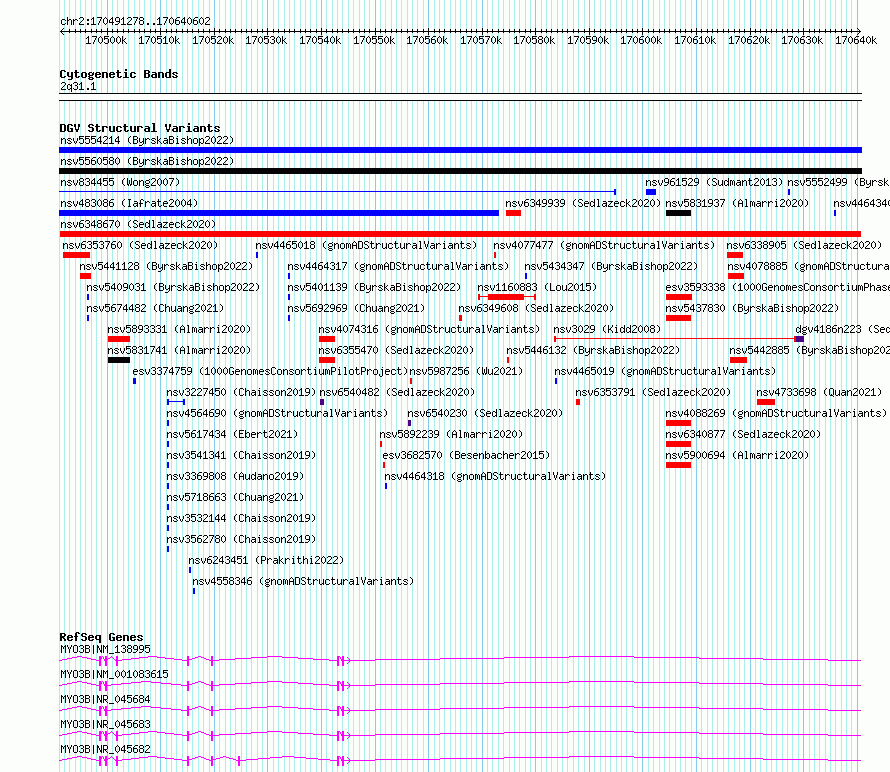Click the esv3682570 (Besenbacher2015) label
Screen dimensions: 890x772
tap(467, 455)
